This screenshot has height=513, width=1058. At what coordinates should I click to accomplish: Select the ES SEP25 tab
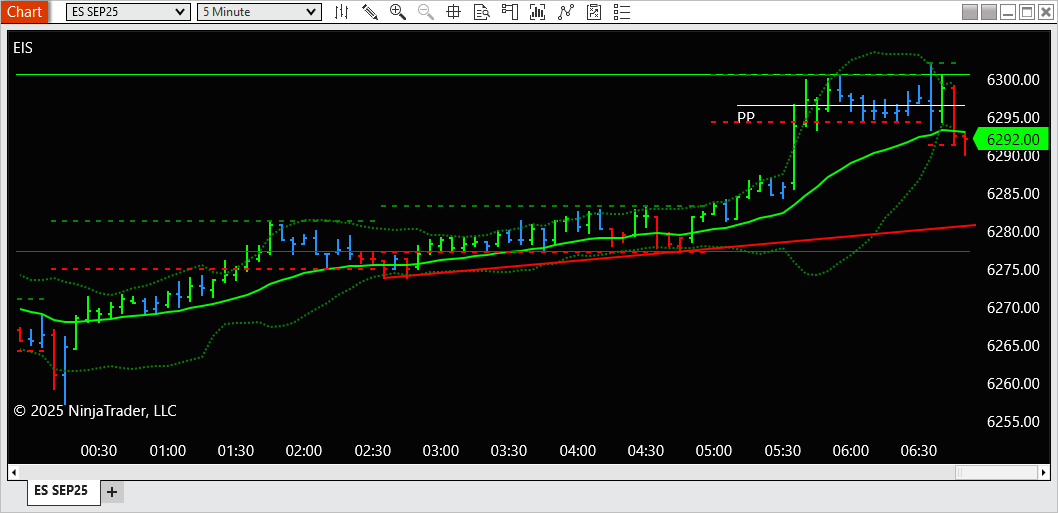[64, 491]
